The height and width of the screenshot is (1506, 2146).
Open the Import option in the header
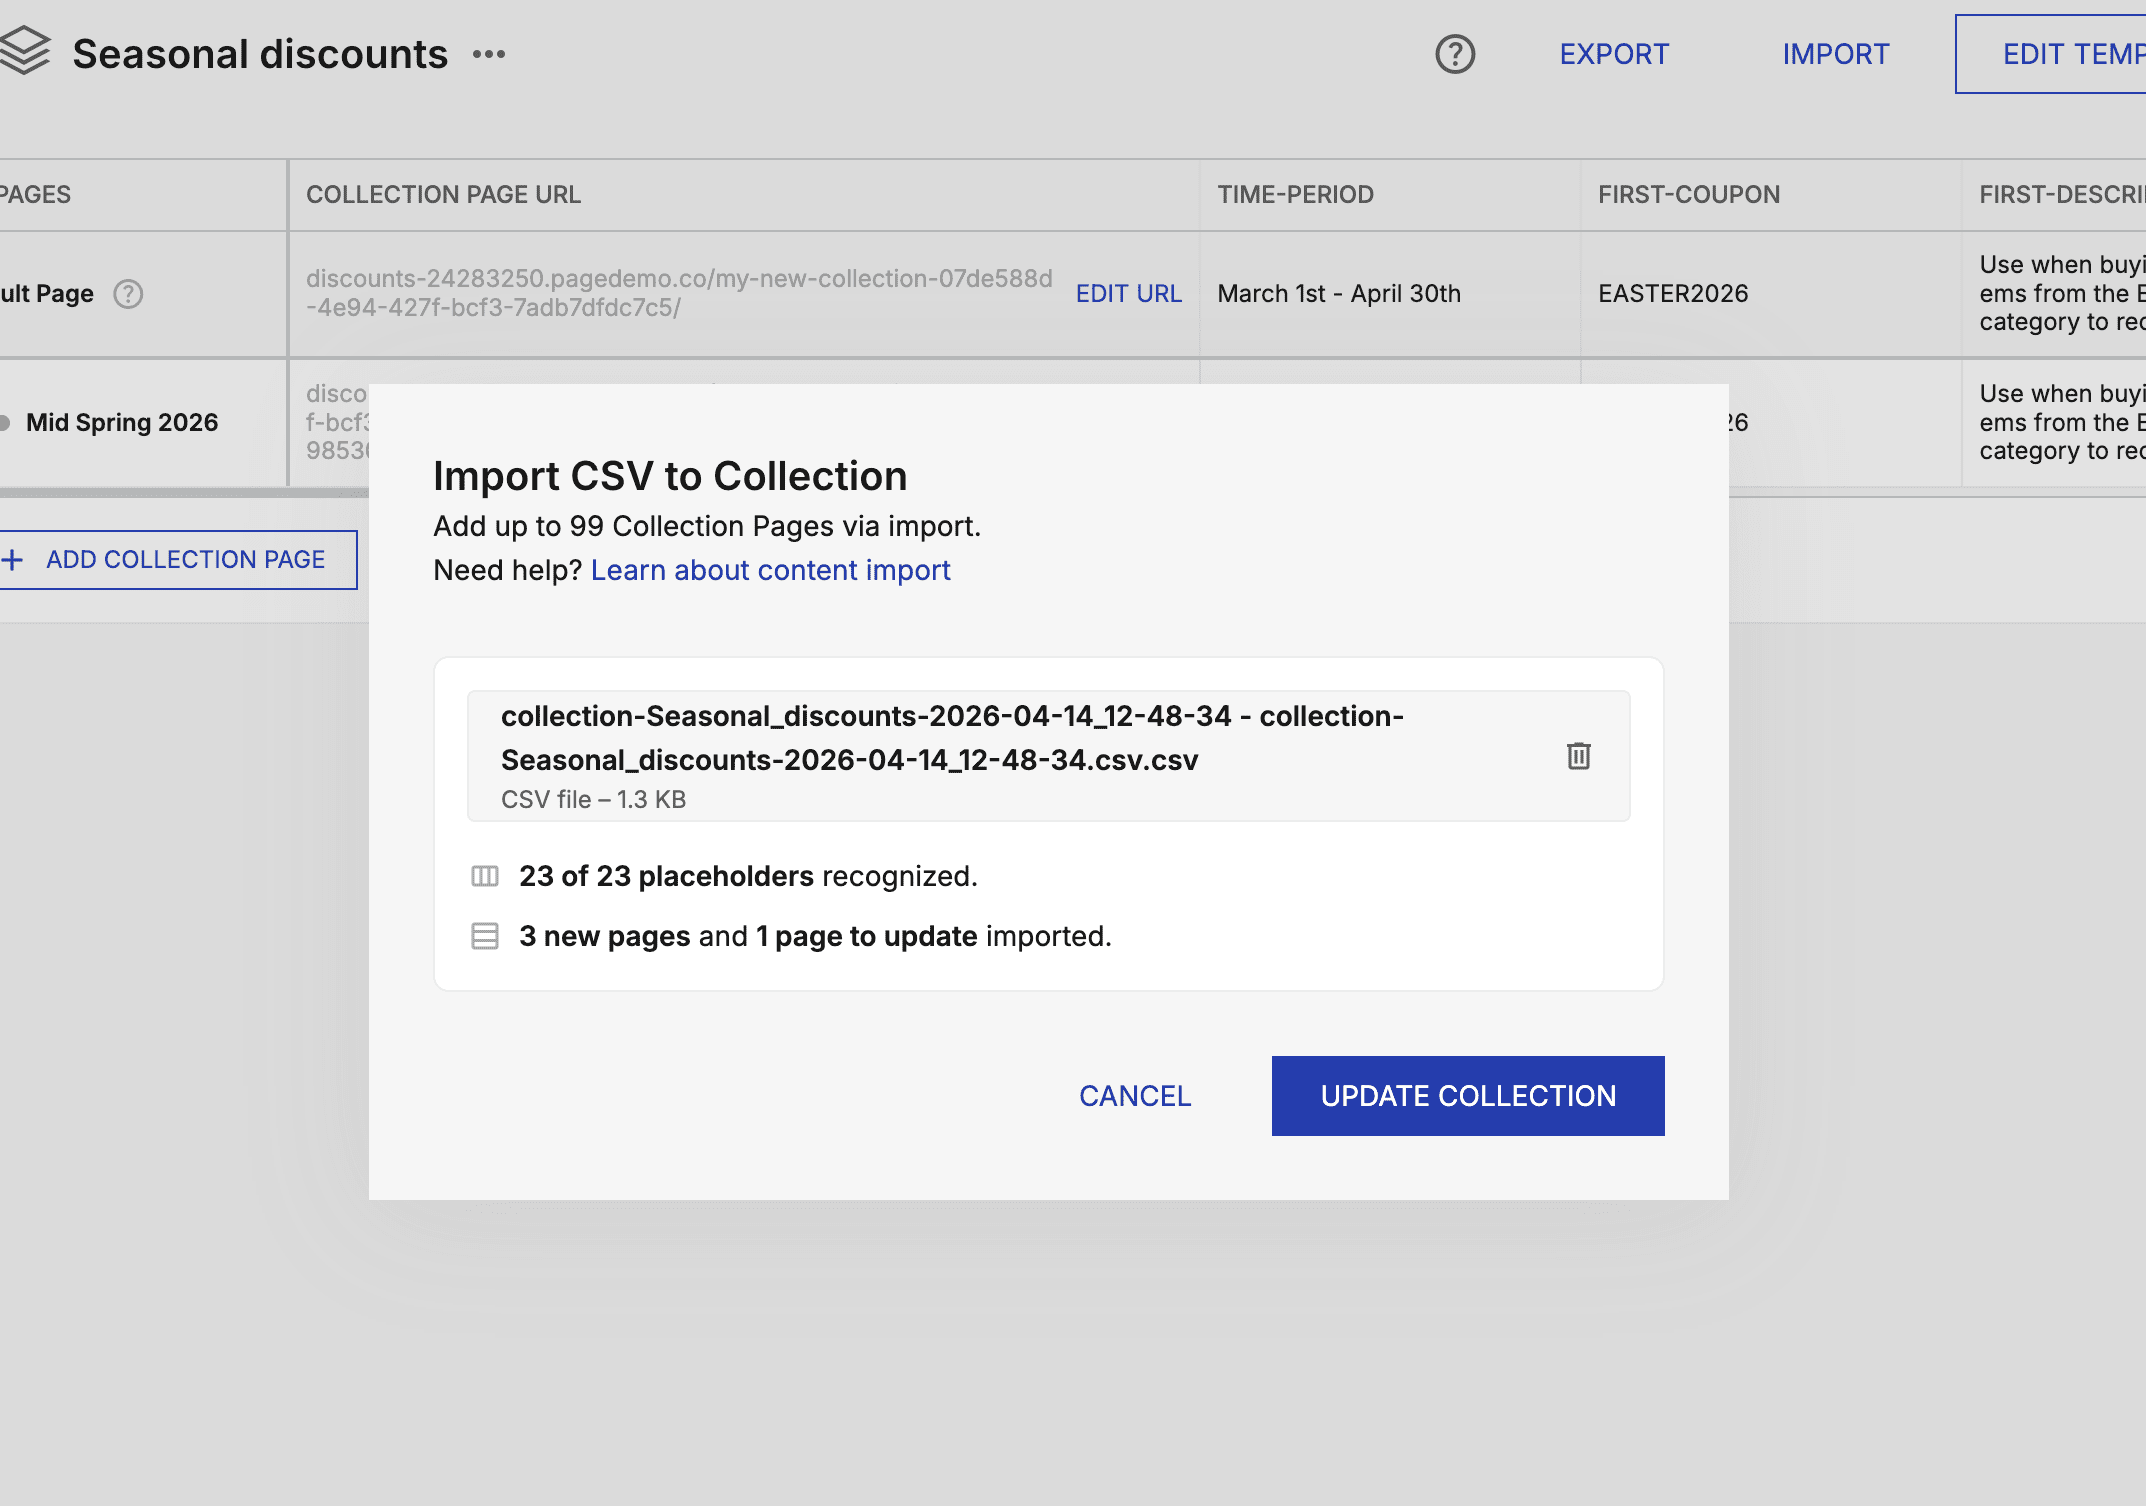[1835, 54]
